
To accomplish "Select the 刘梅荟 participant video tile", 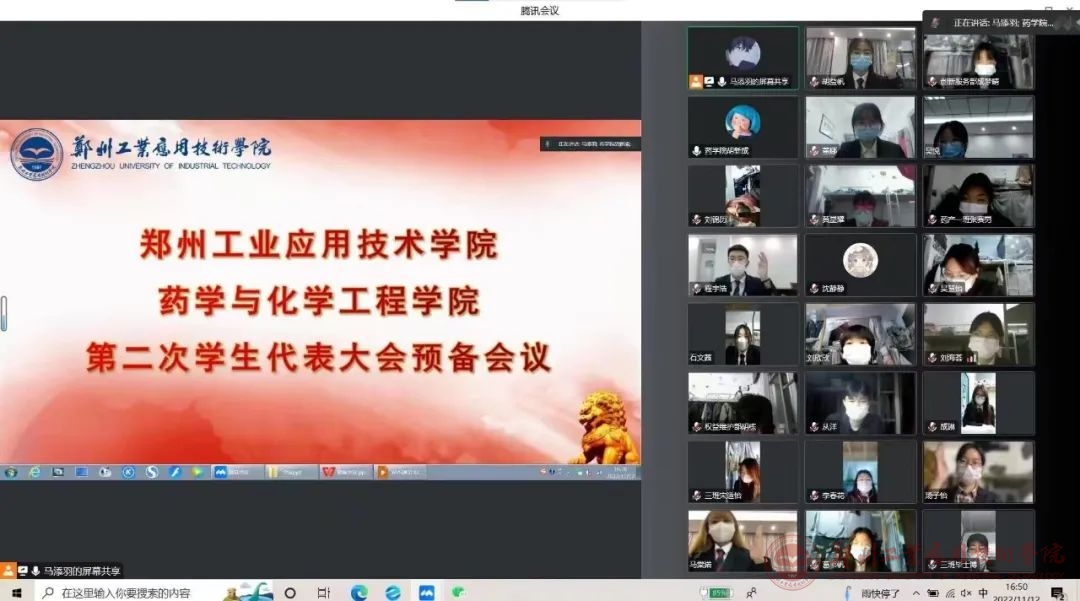I will (x=978, y=334).
